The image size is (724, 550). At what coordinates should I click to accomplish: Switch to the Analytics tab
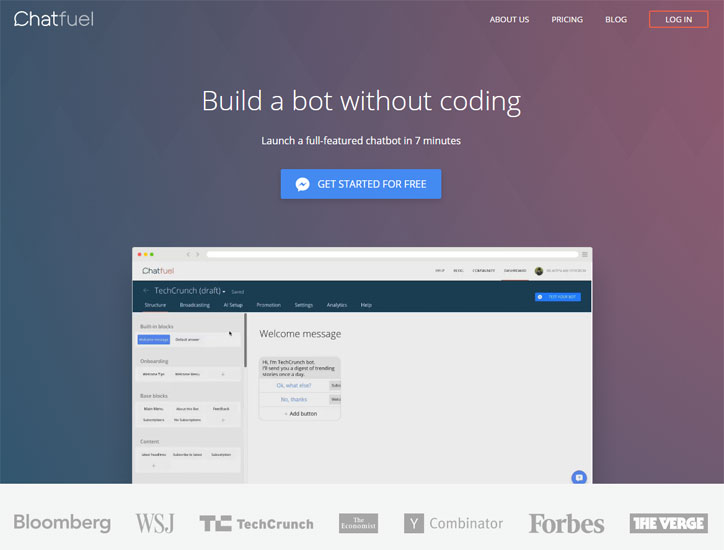(337, 305)
